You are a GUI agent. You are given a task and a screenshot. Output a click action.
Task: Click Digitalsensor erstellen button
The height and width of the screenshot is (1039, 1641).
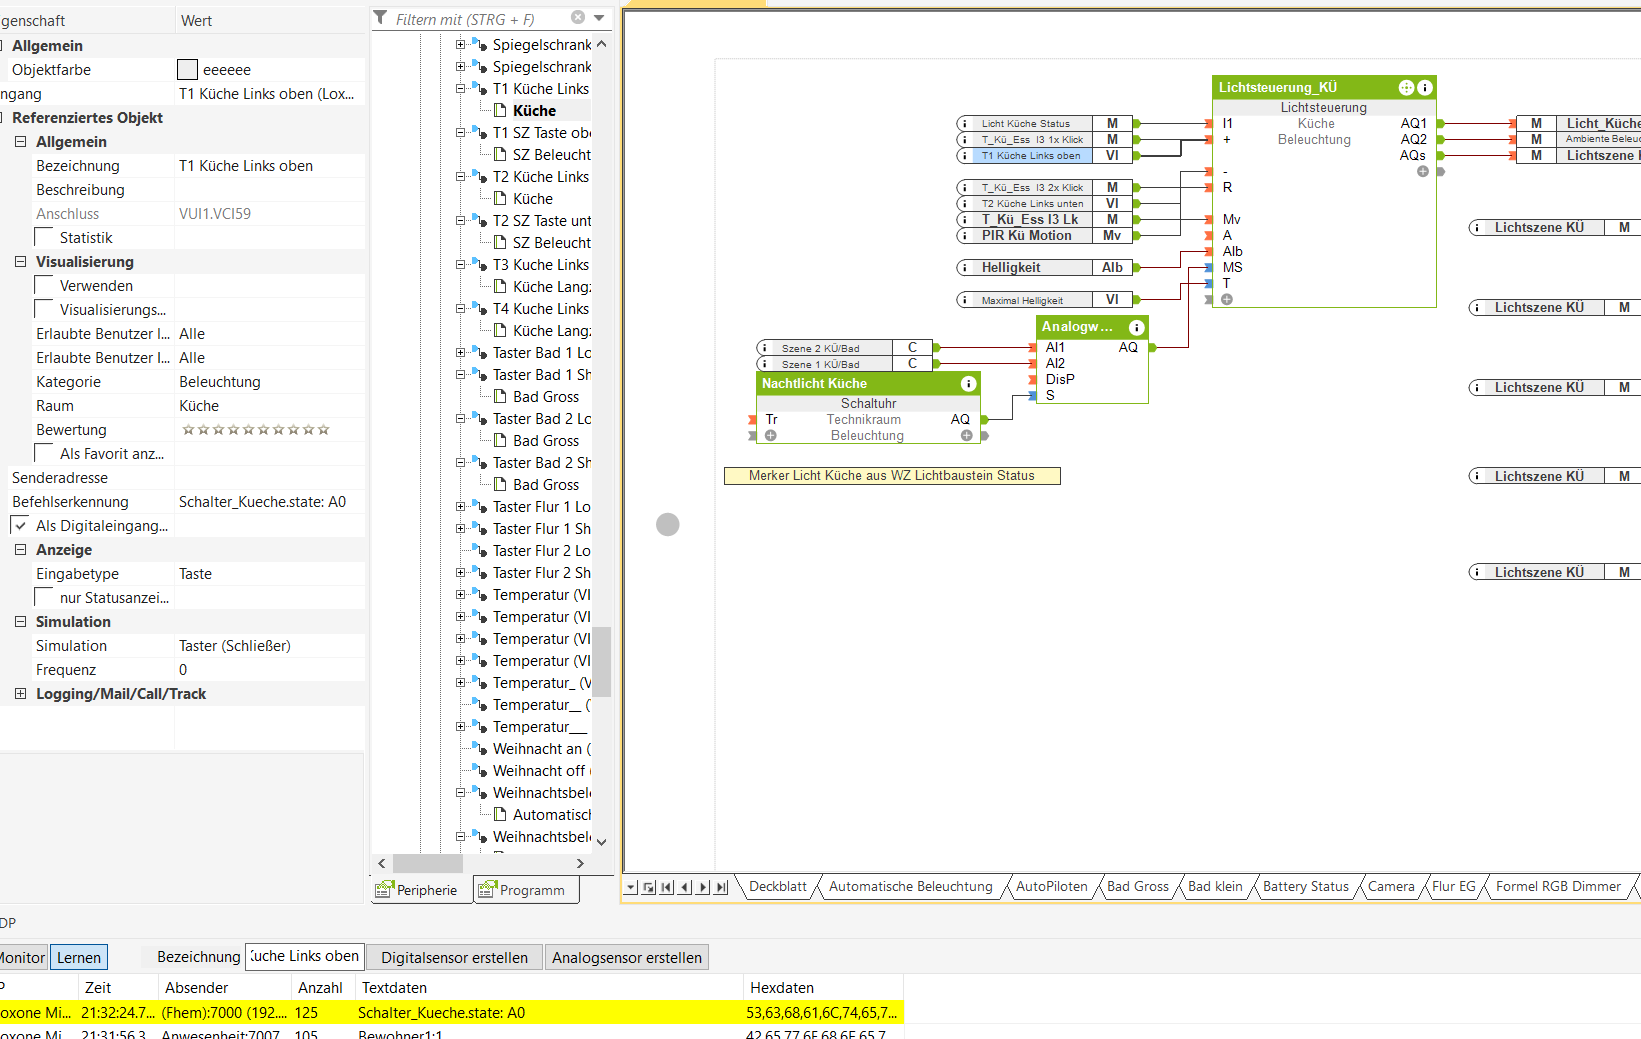pos(454,958)
